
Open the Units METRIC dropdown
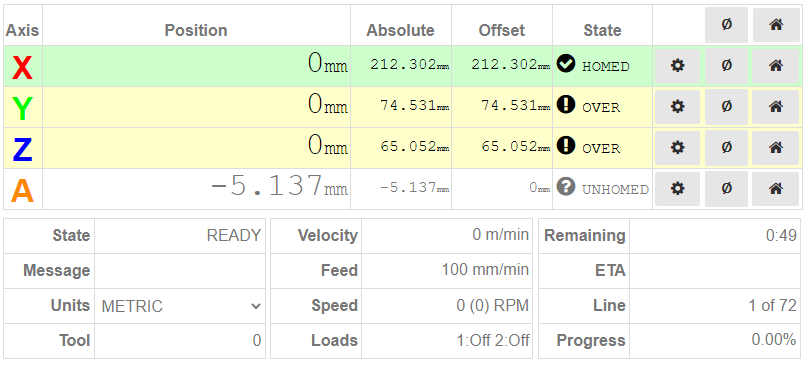point(180,306)
